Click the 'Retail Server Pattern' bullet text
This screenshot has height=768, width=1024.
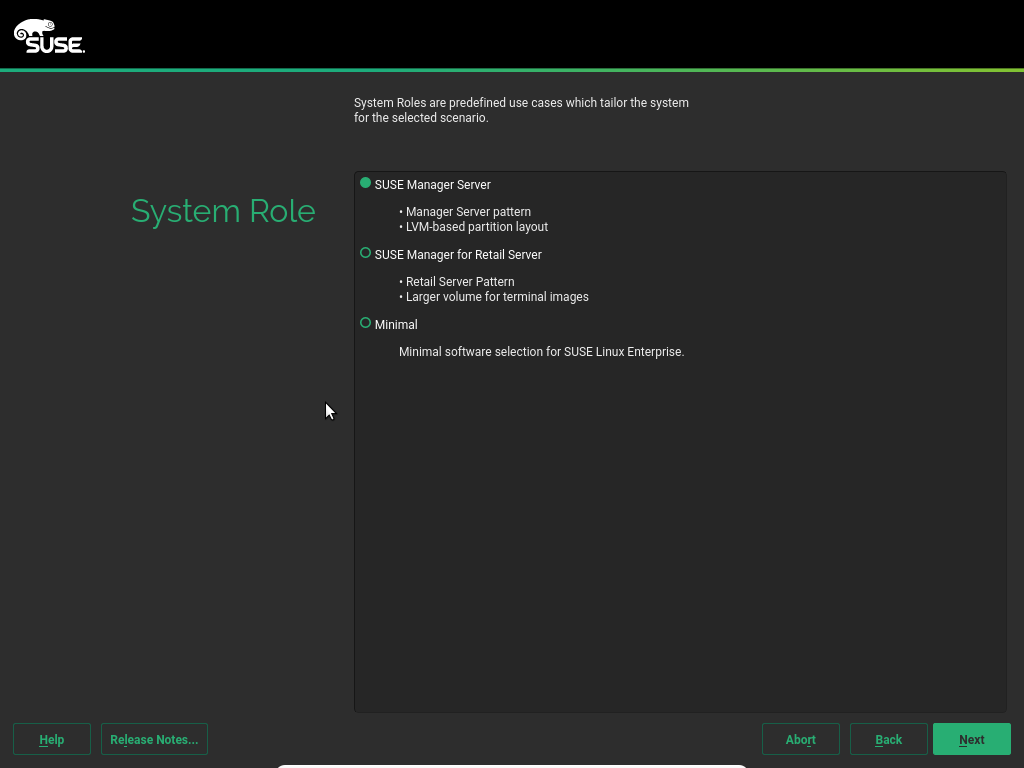coord(460,281)
